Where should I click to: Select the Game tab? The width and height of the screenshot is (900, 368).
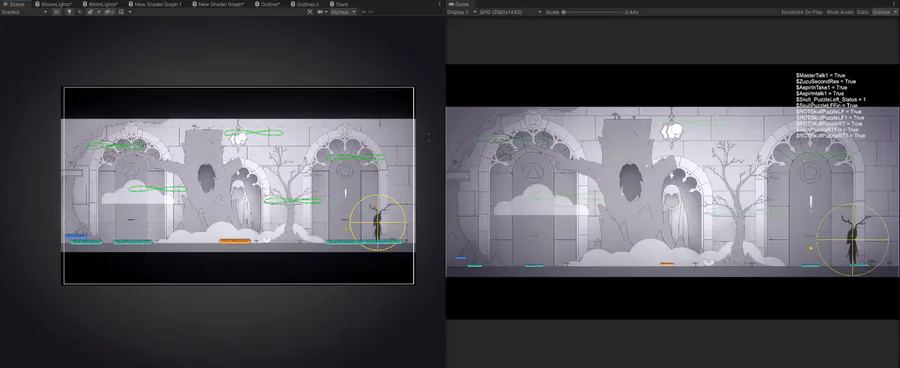pos(458,4)
